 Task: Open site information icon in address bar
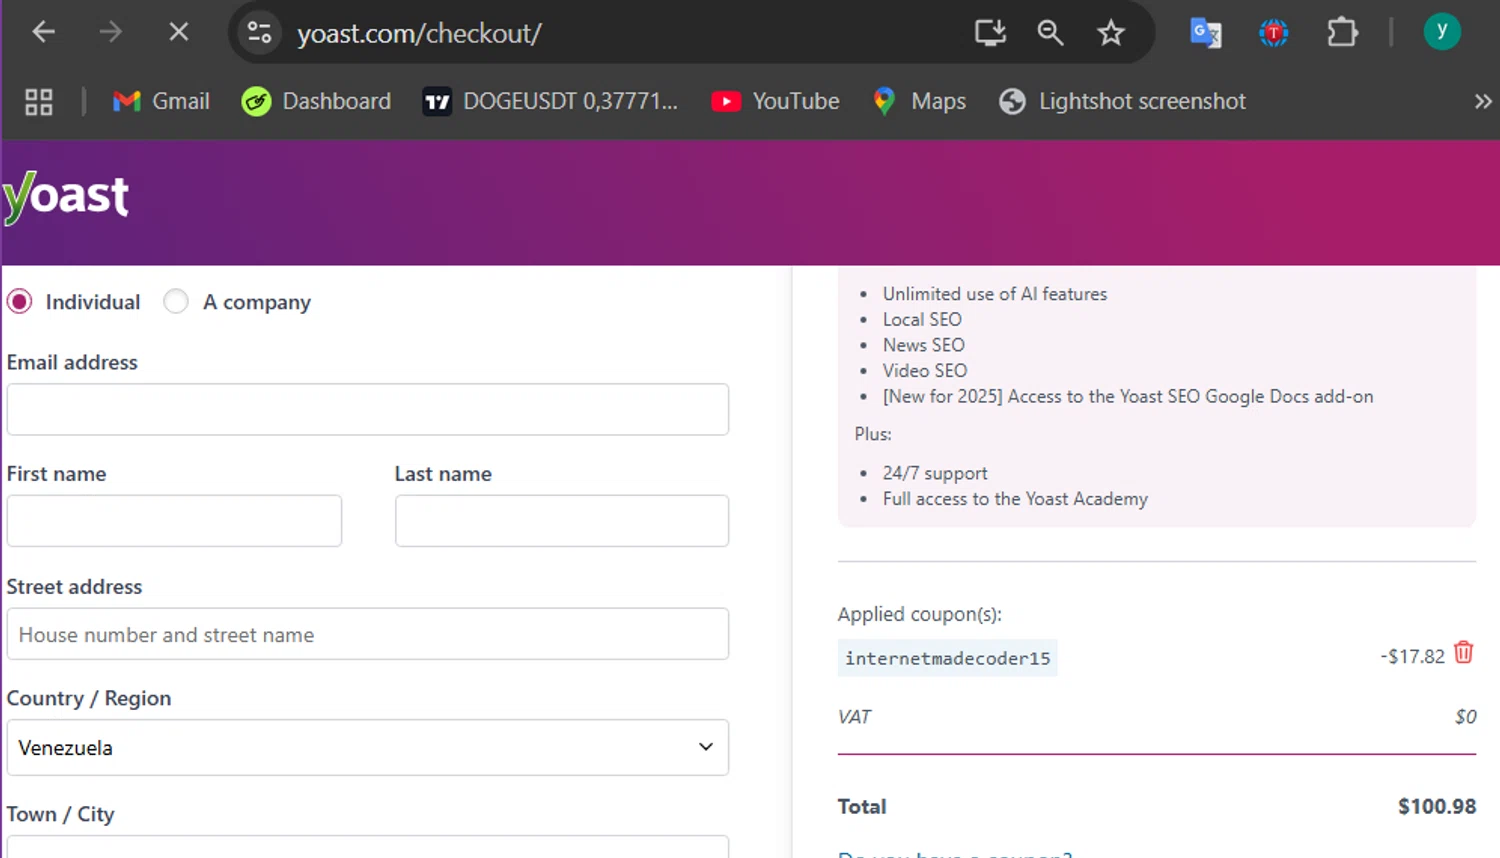(x=260, y=32)
